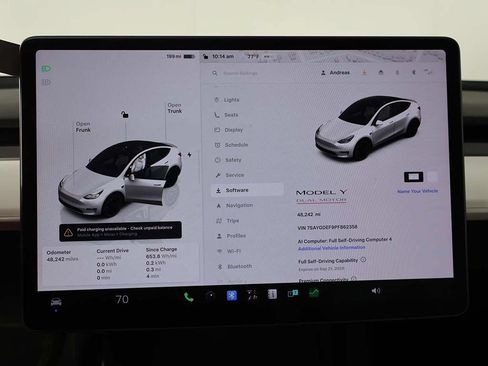Tap the HomeLink garage icon in settings header
488x366 pixels.
pos(381,72)
